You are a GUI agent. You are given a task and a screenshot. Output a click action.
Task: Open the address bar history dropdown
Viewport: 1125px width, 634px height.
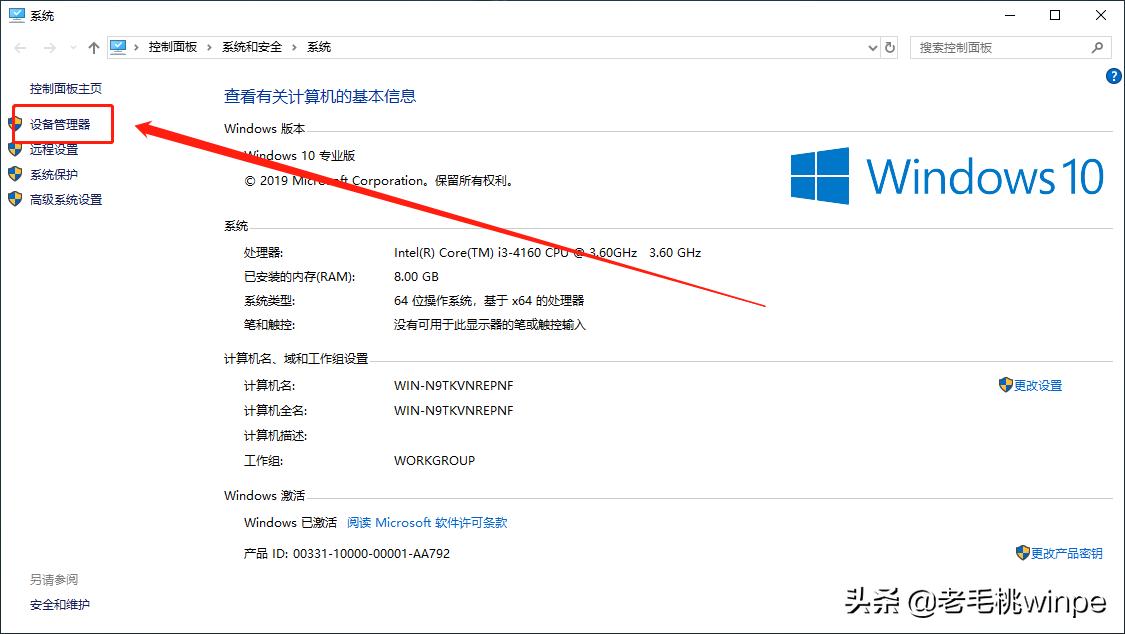click(x=871, y=46)
